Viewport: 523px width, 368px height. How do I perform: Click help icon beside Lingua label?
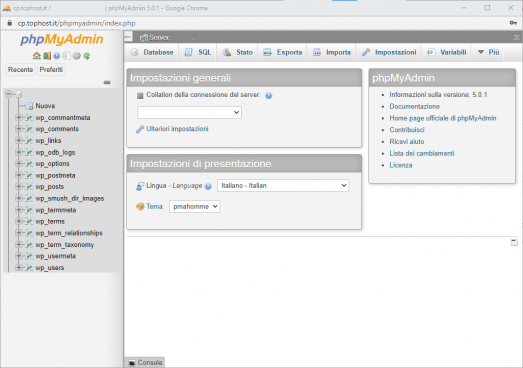[208, 187]
